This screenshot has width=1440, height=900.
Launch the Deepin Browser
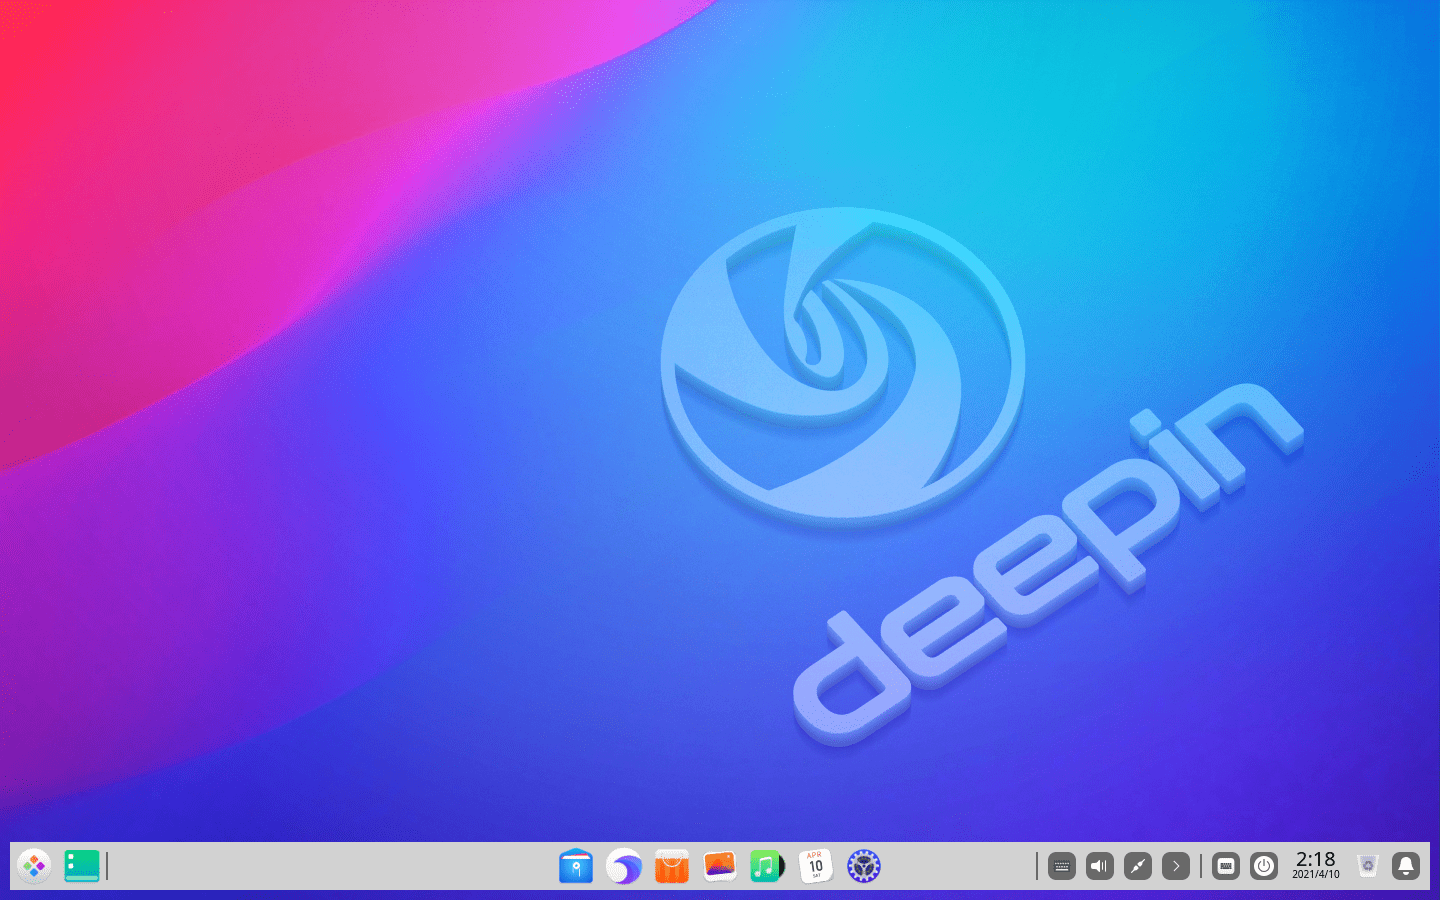click(624, 866)
